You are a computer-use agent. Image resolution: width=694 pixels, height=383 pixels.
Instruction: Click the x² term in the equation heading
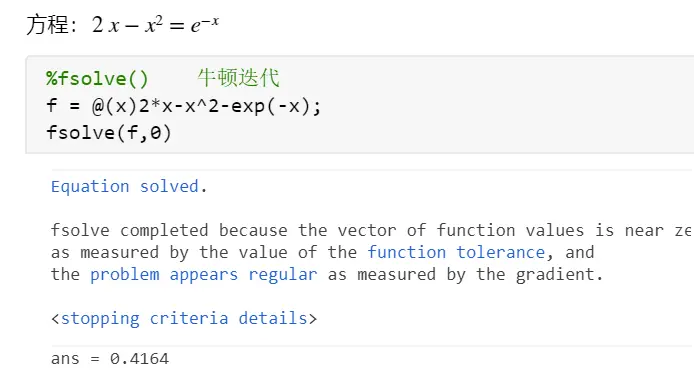pos(154,25)
